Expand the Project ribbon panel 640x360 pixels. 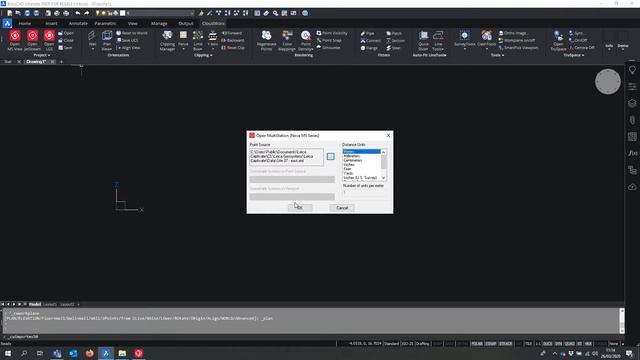[x=42, y=55]
